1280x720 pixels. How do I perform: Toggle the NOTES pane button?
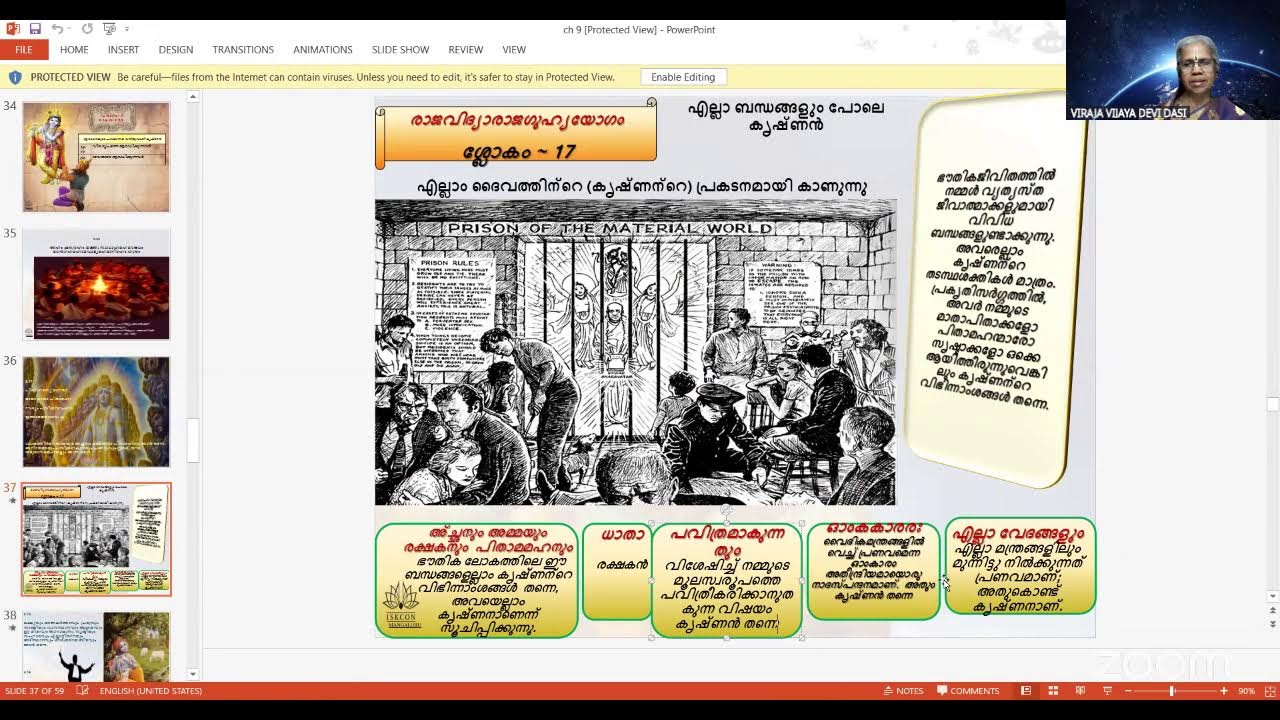coord(904,691)
